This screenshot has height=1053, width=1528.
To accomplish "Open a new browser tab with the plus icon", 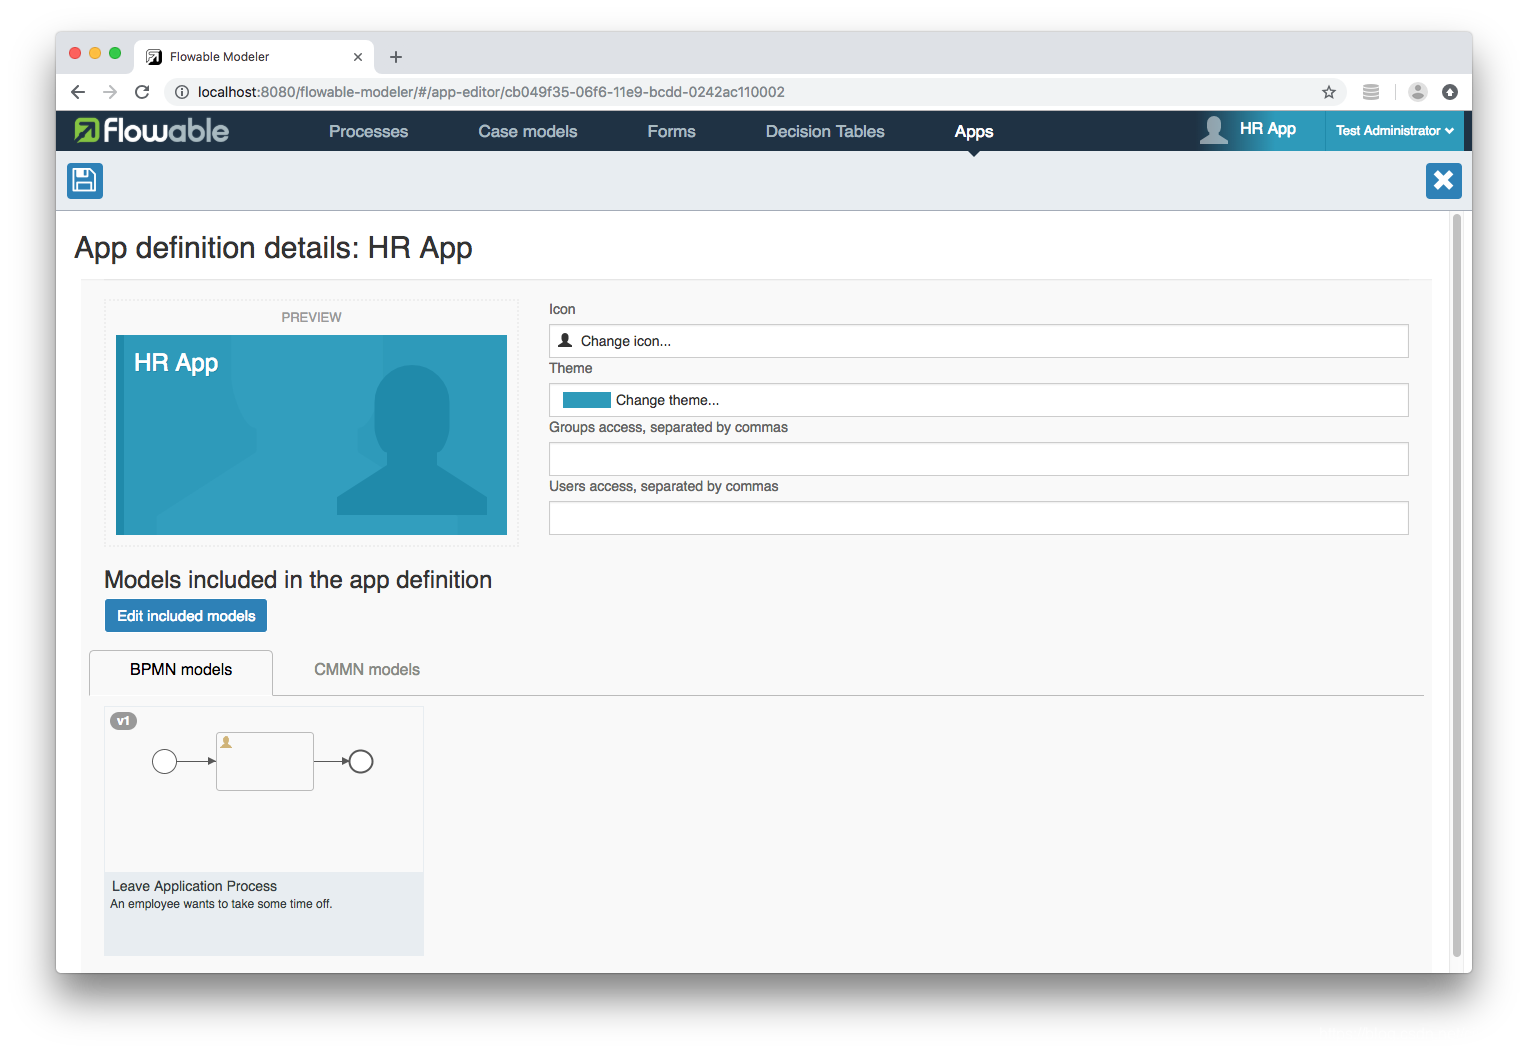I will pyautogui.click(x=396, y=57).
